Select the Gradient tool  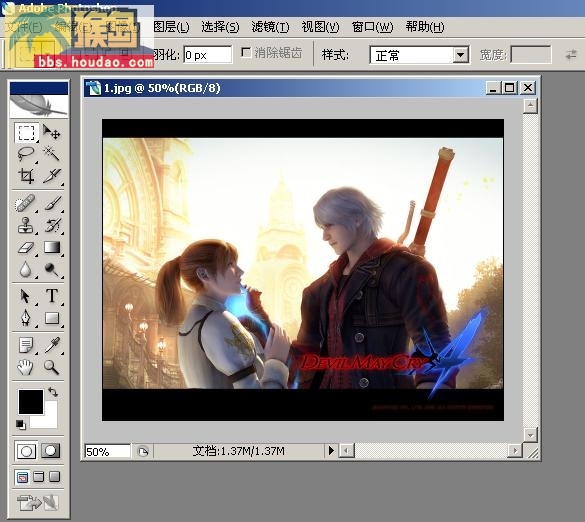(51, 247)
